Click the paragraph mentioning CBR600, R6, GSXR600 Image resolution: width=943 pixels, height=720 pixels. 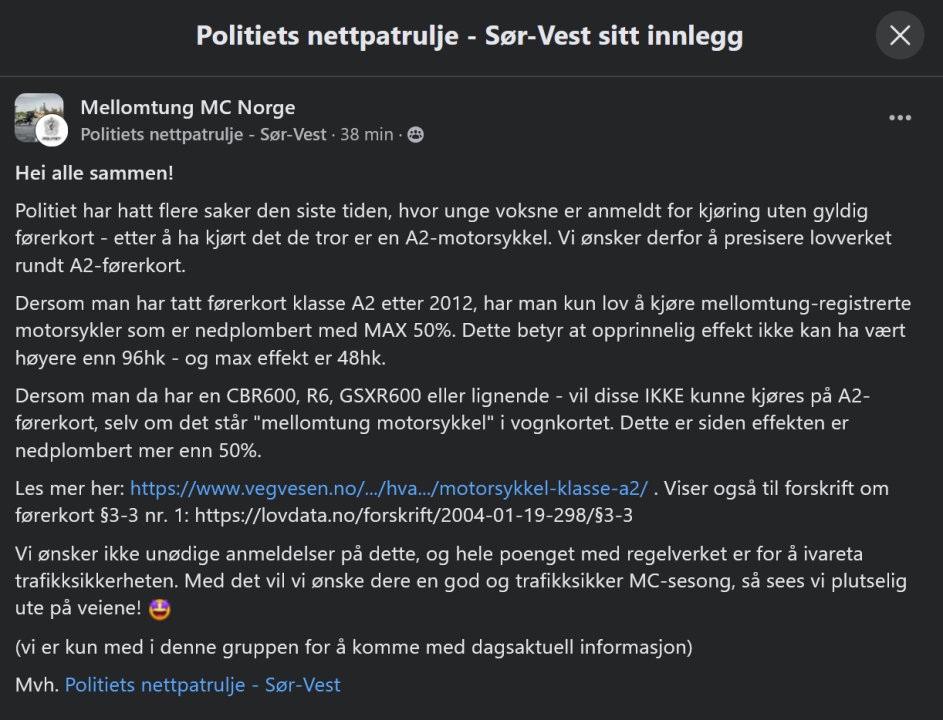[440, 423]
